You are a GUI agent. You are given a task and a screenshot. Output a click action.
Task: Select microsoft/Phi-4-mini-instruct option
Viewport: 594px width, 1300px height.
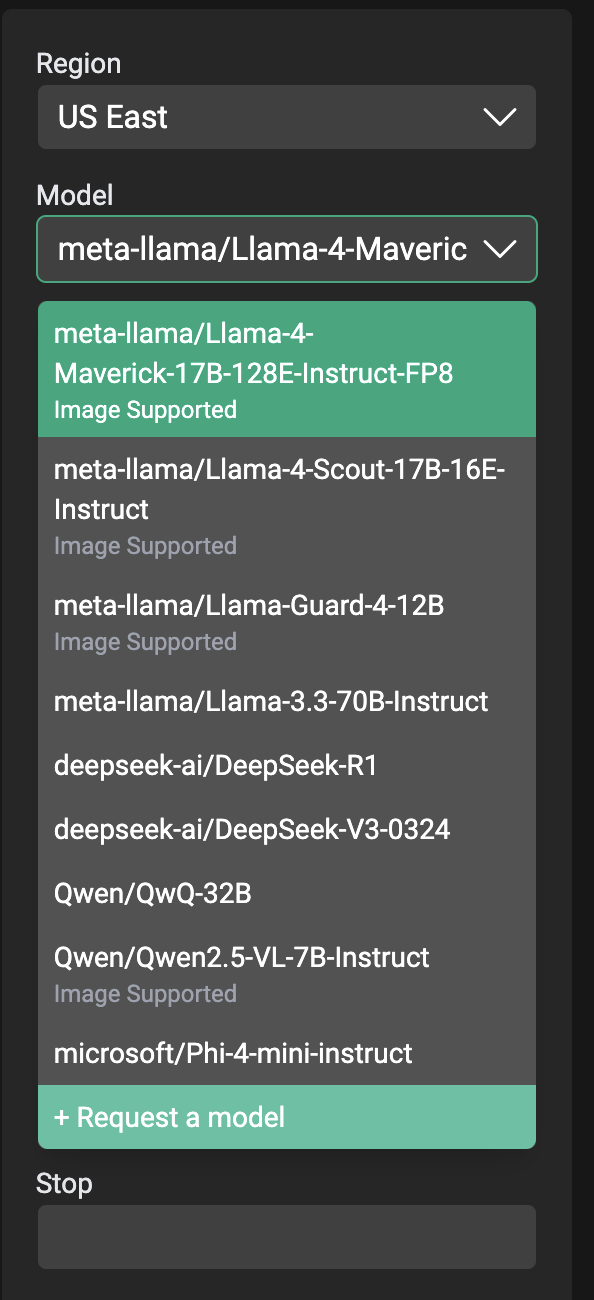pos(287,1053)
